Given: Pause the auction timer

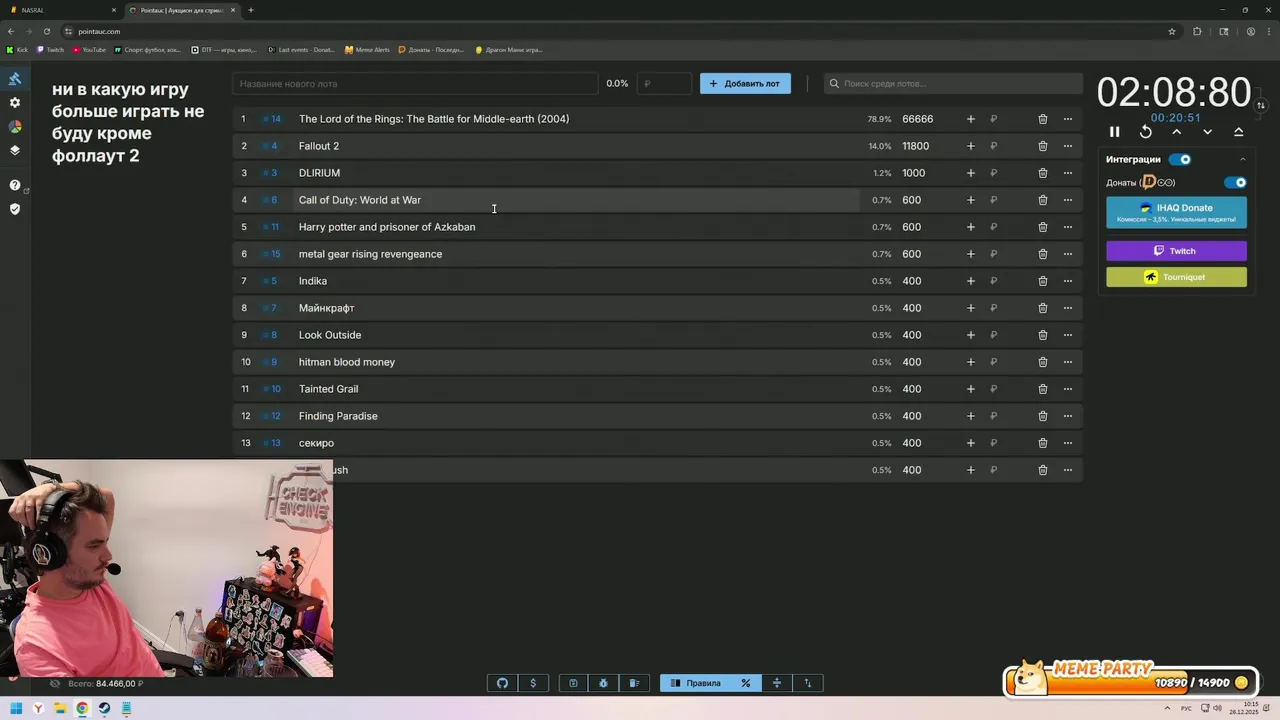Looking at the screenshot, I should pos(1114,132).
